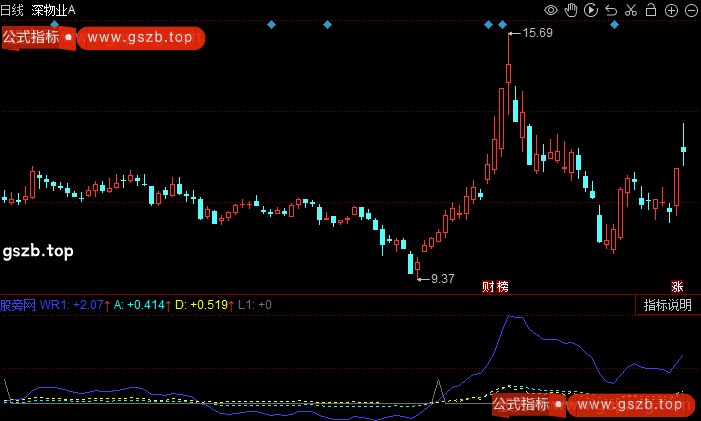Click the replay playback icon
Screen dimensions: 701x421
pyautogui.click(x=591, y=10)
